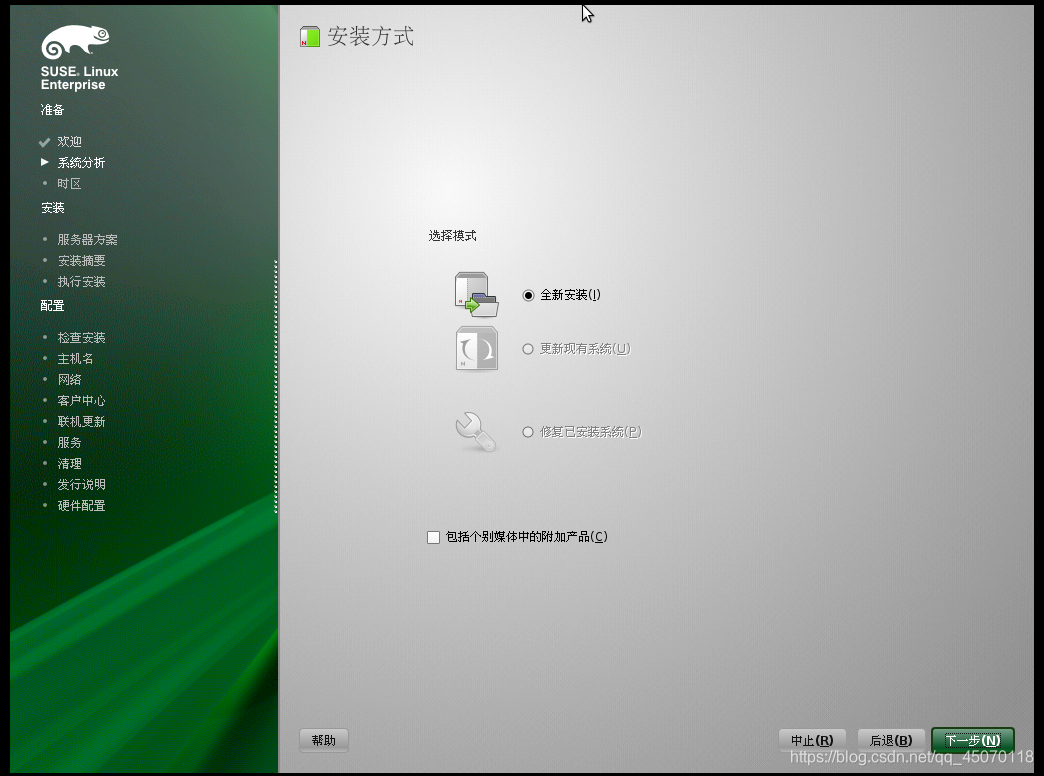Click the repair wrench icon

point(475,432)
